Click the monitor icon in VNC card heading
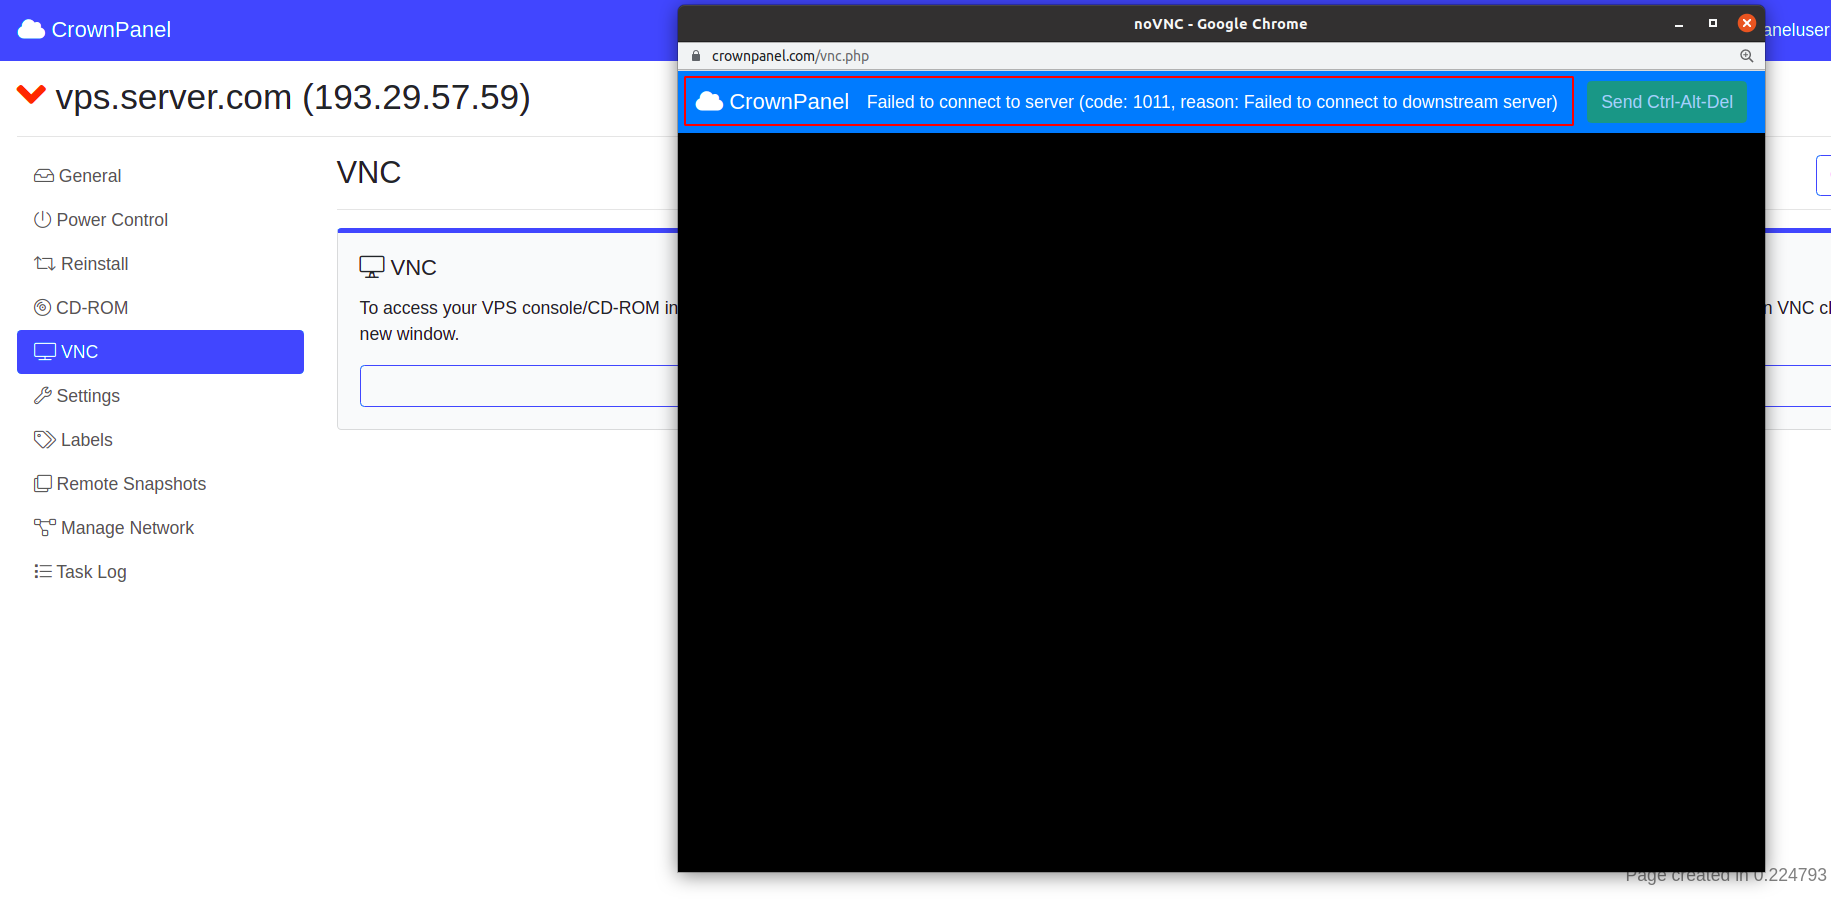This screenshot has width=1831, height=900. click(372, 267)
